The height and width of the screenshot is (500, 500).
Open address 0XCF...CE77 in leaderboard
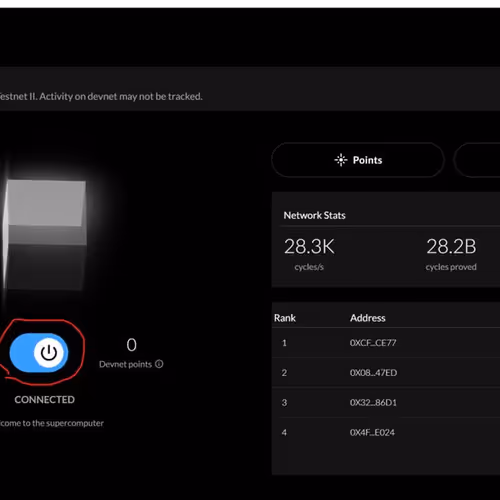[373, 343]
